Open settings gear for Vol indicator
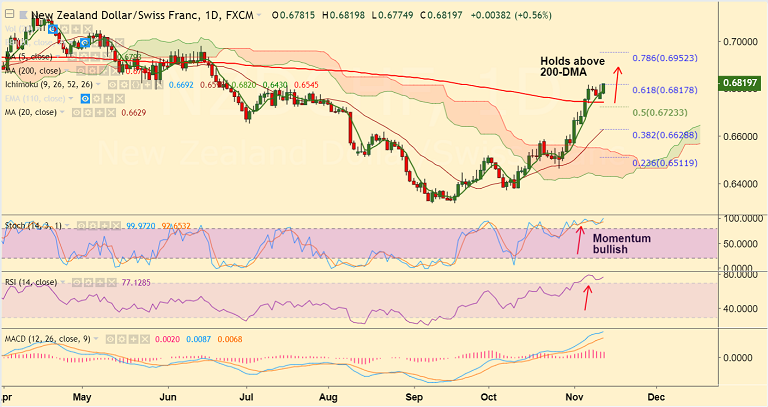 click(65, 29)
